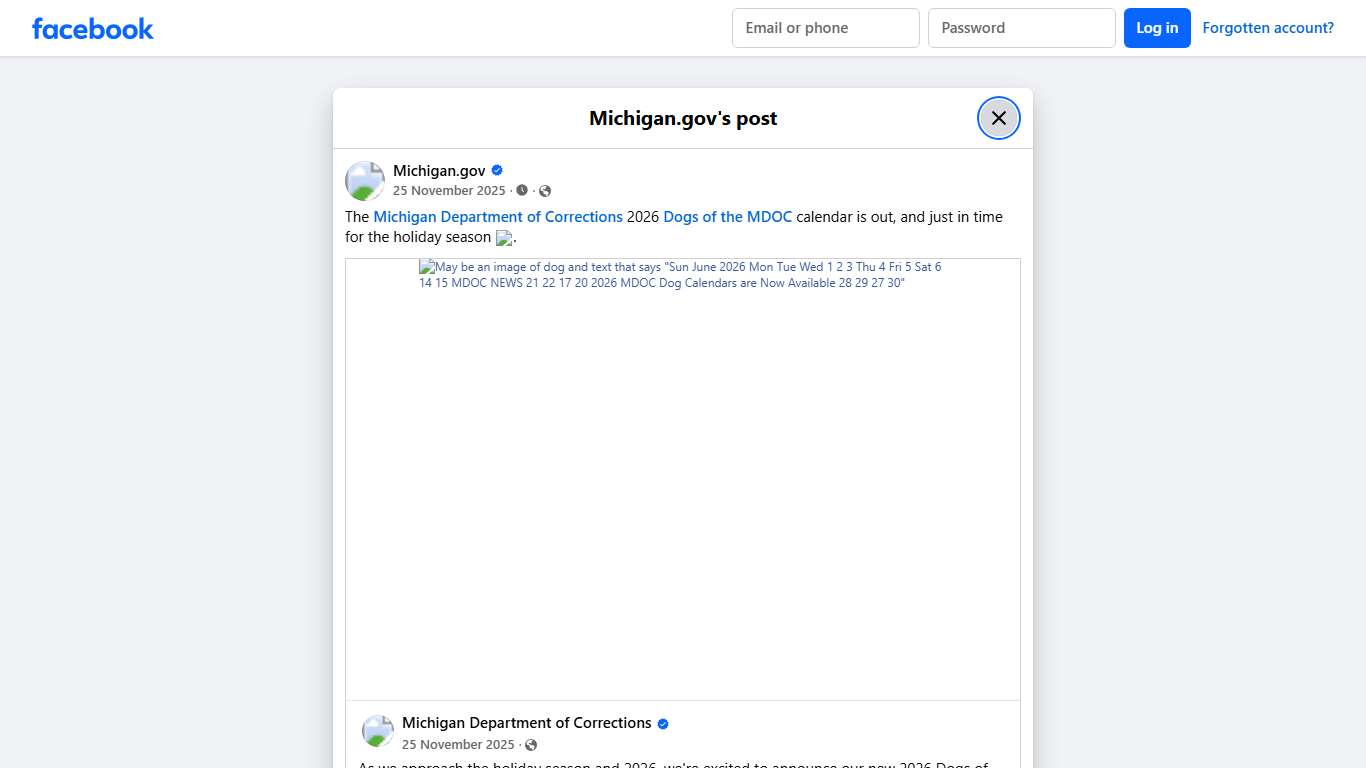Viewport: 1366px width, 768px height.
Task: Follow the Michigan Department of Corrections link
Action: click(x=498, y=216)
